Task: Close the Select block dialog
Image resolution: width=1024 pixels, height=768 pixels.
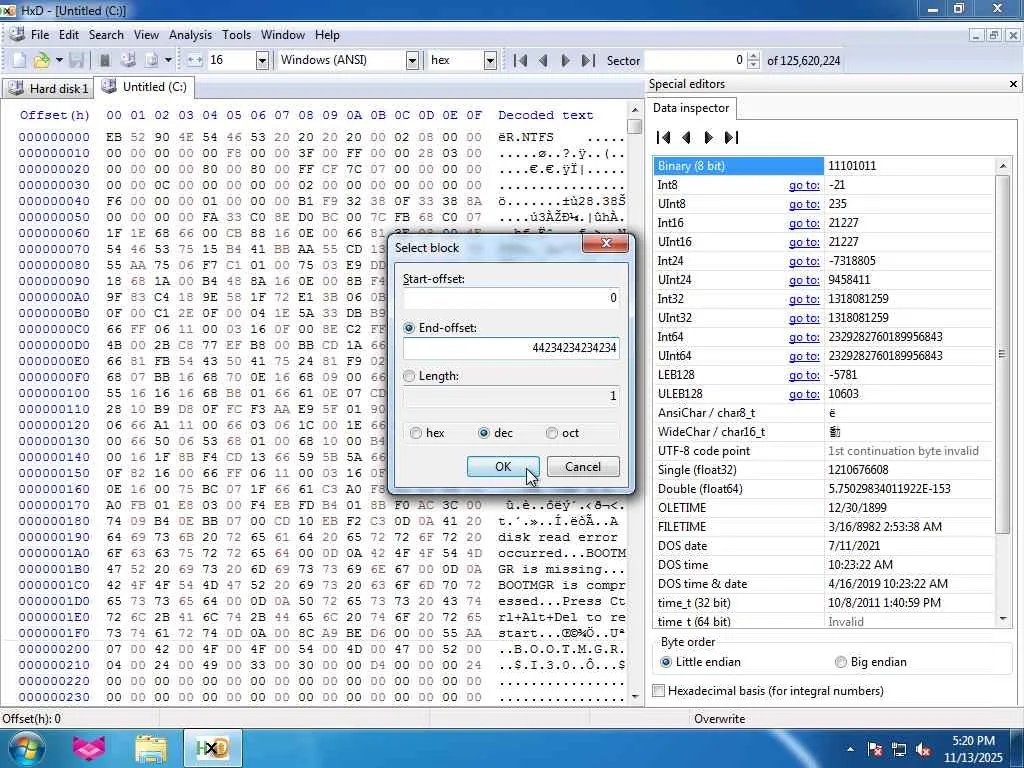Action: (605, 244)
